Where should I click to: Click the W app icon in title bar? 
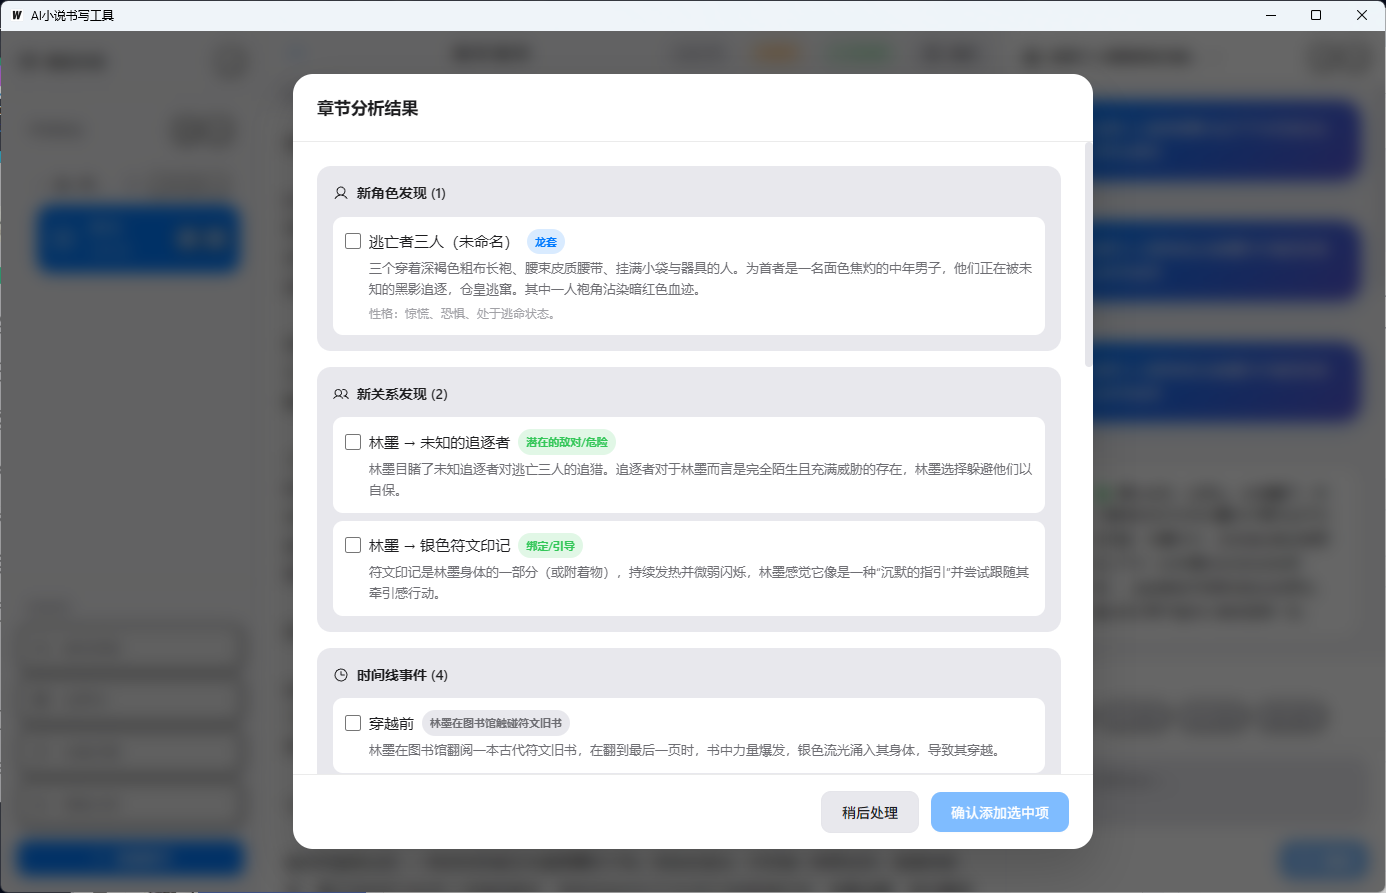pos(16,15)
